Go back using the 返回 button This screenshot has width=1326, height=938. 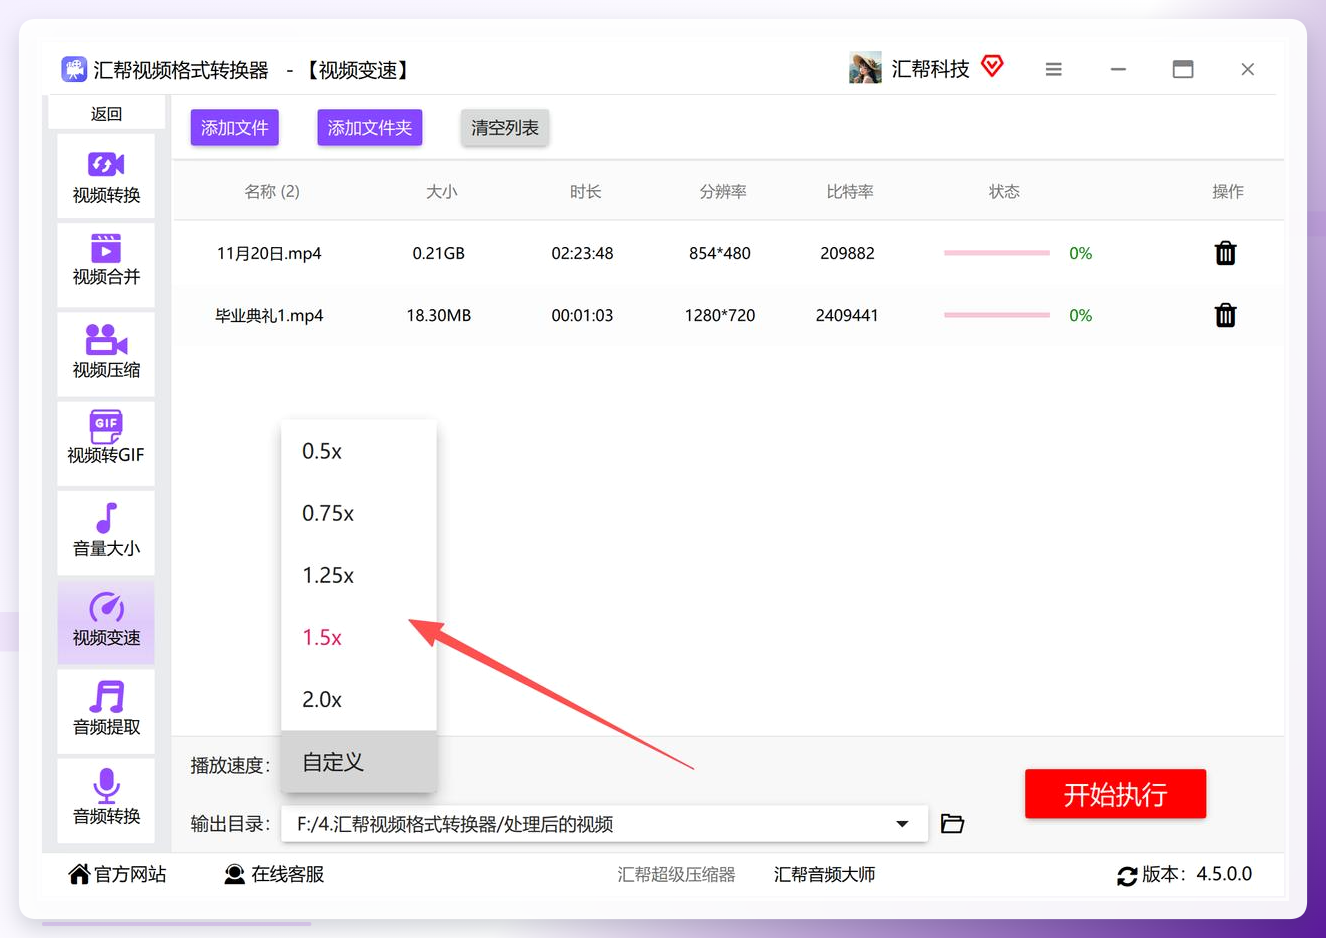point(106,114)
